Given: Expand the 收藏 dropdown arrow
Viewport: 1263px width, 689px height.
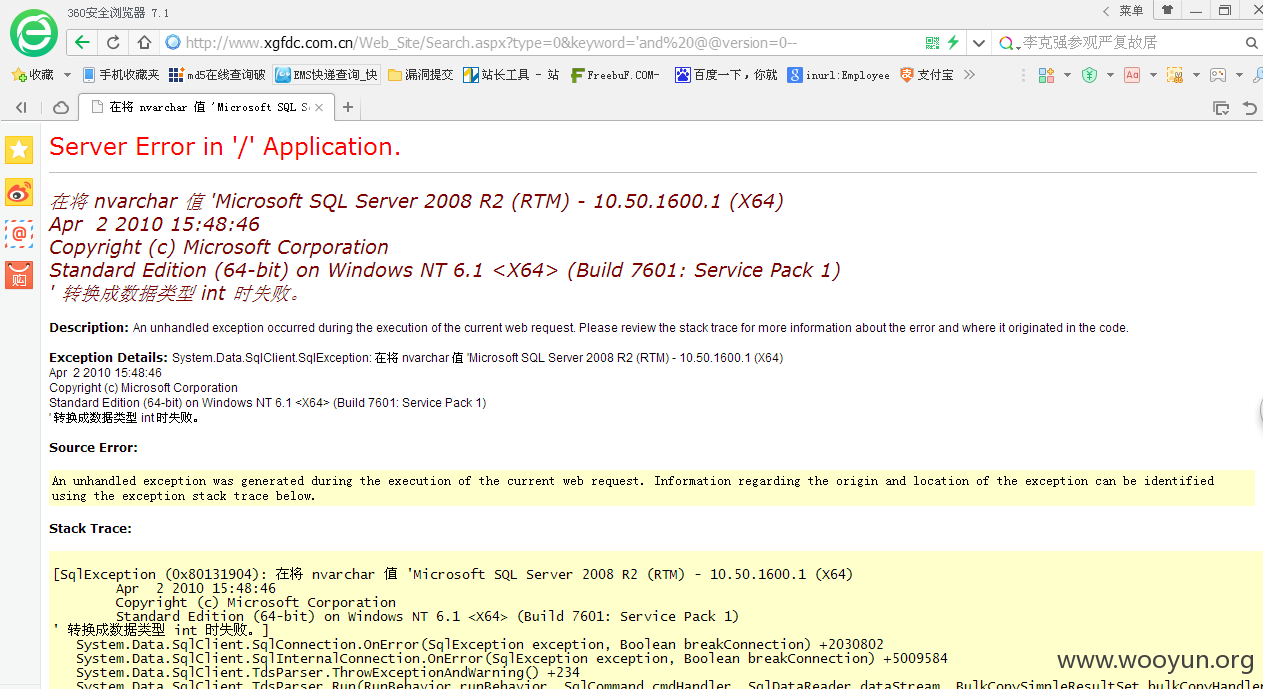Looking at the screenshot, I should click(67, 75).
